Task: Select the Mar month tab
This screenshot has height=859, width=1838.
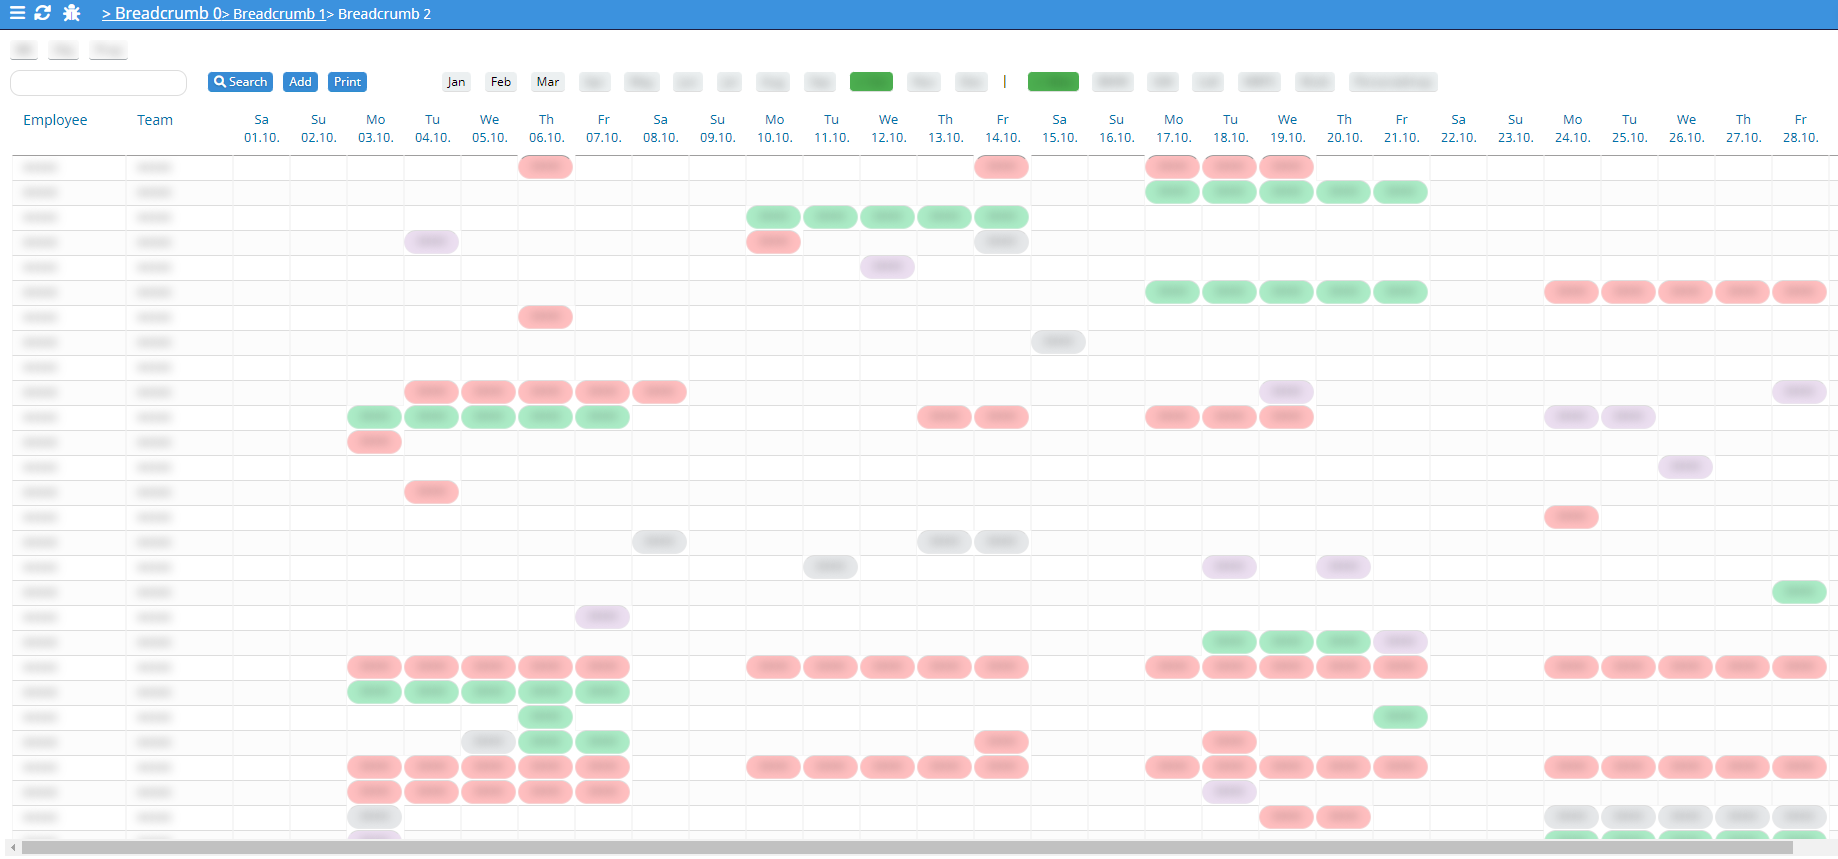Action: pyautogui.click(x=548, y=82)
